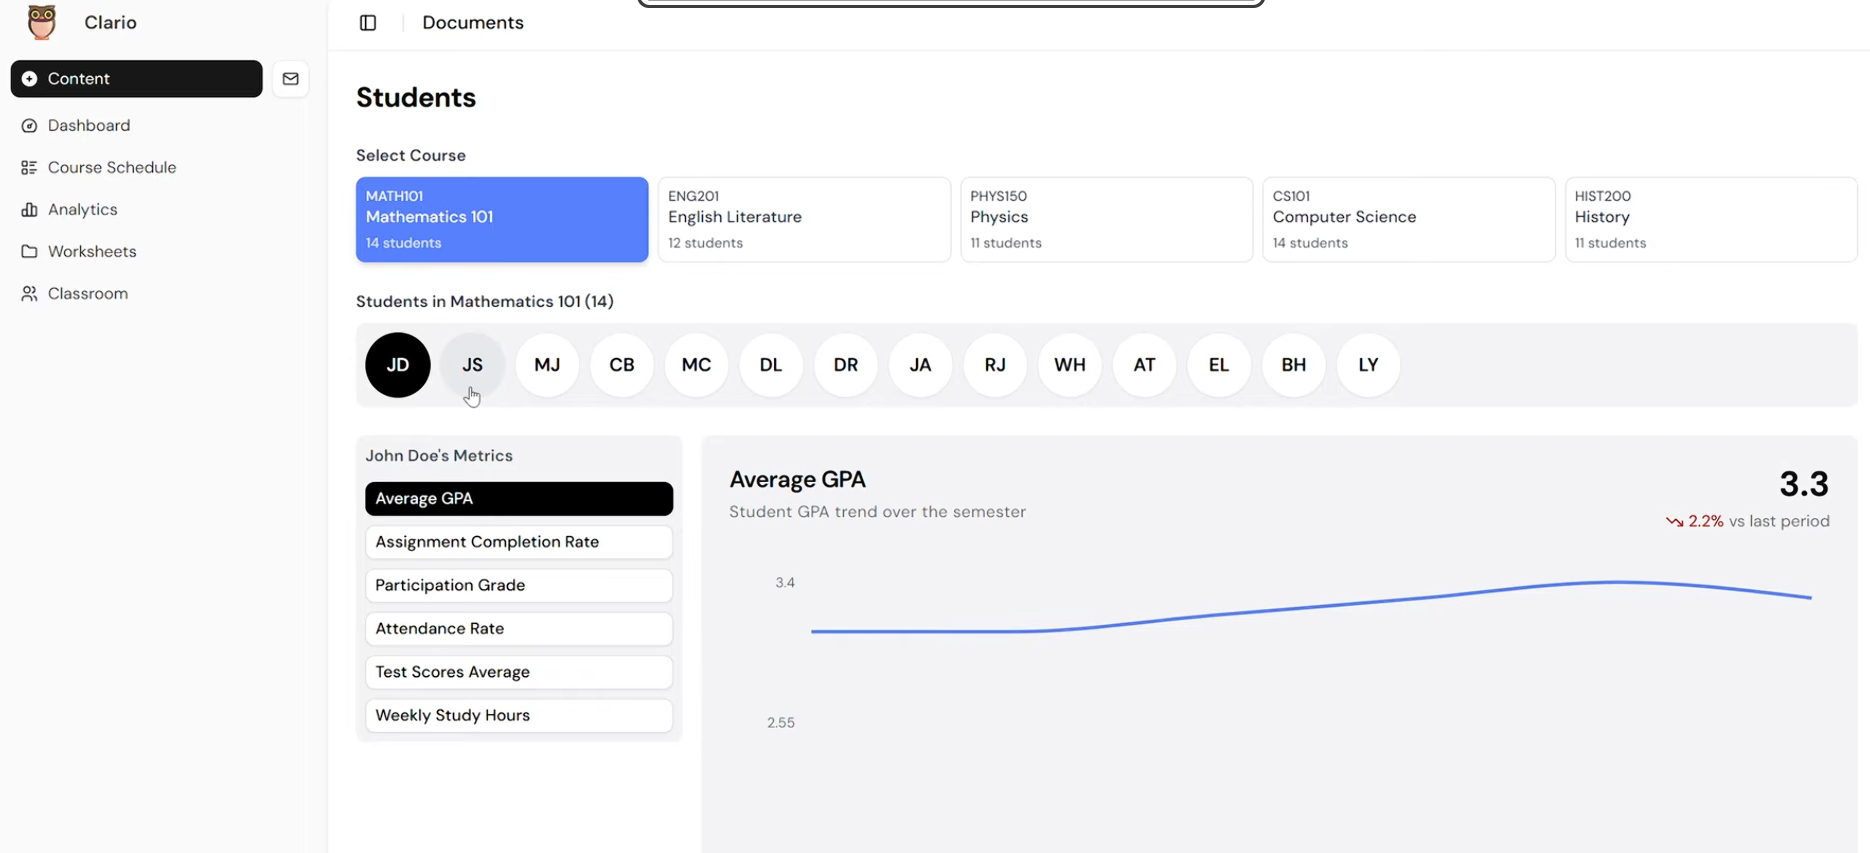Image resolution: width=1870 pixels, height=853 pixels.
Task: Select student MJ avatar
Action: (x=547, y=365)
